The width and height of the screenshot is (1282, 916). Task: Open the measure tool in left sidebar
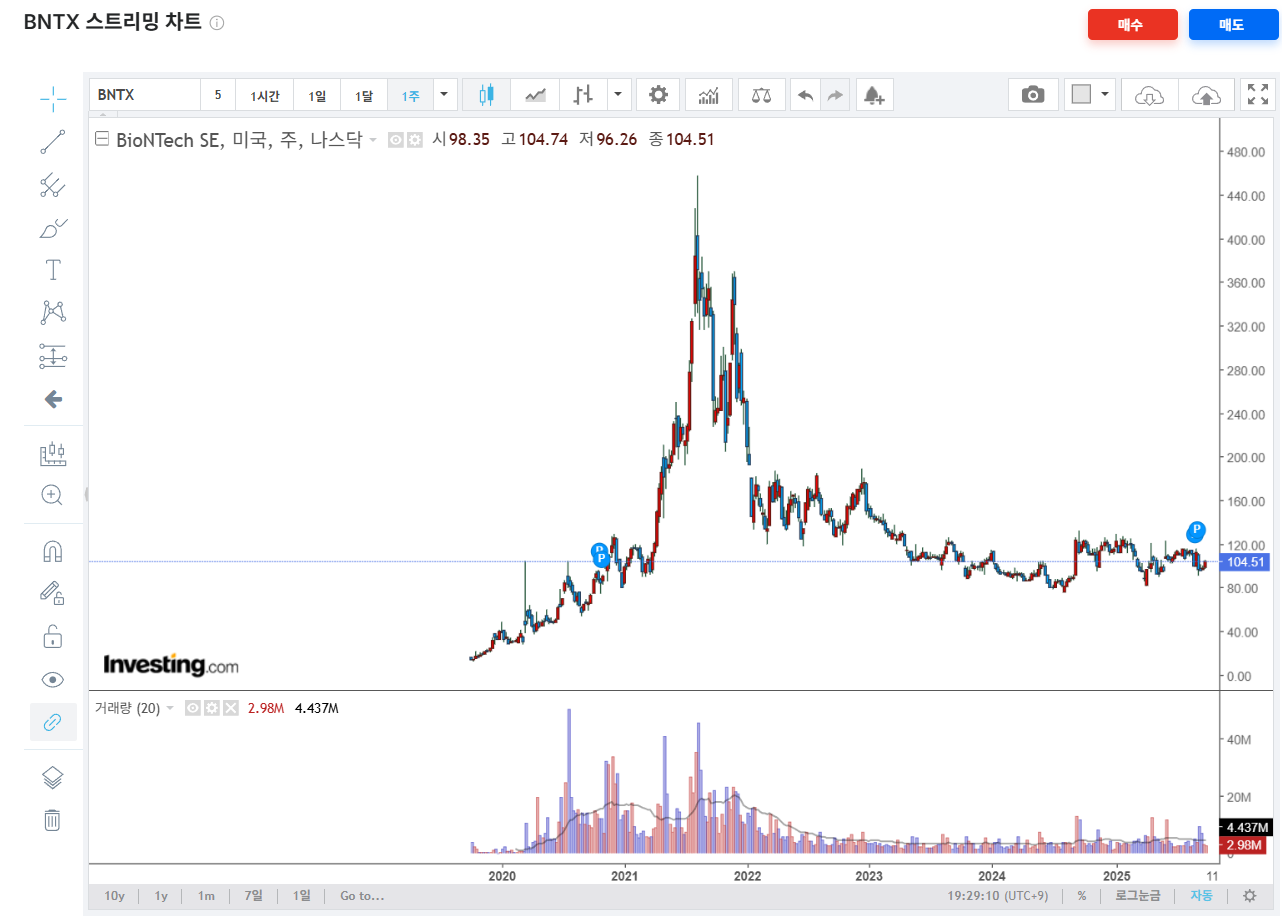click(53, 455)
